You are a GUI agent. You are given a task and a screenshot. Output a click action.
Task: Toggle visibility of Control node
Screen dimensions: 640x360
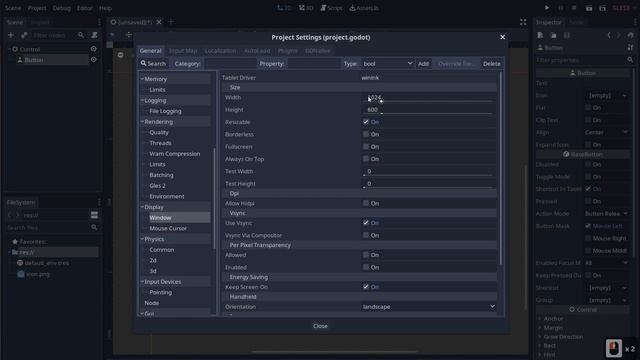93,49
